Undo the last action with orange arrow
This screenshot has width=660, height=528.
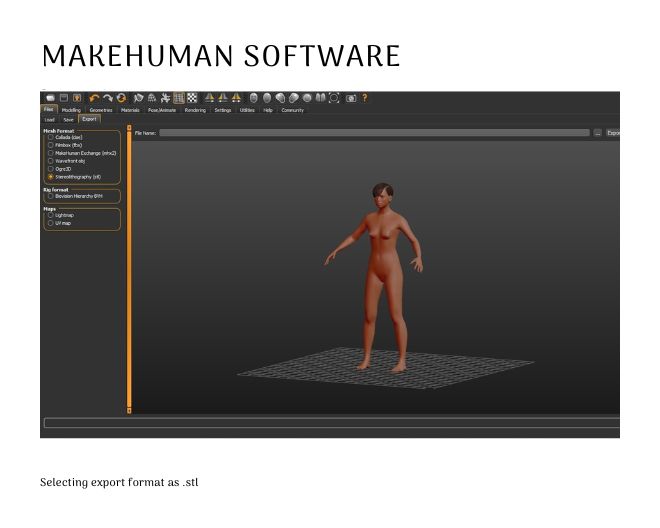coord(94,98)
